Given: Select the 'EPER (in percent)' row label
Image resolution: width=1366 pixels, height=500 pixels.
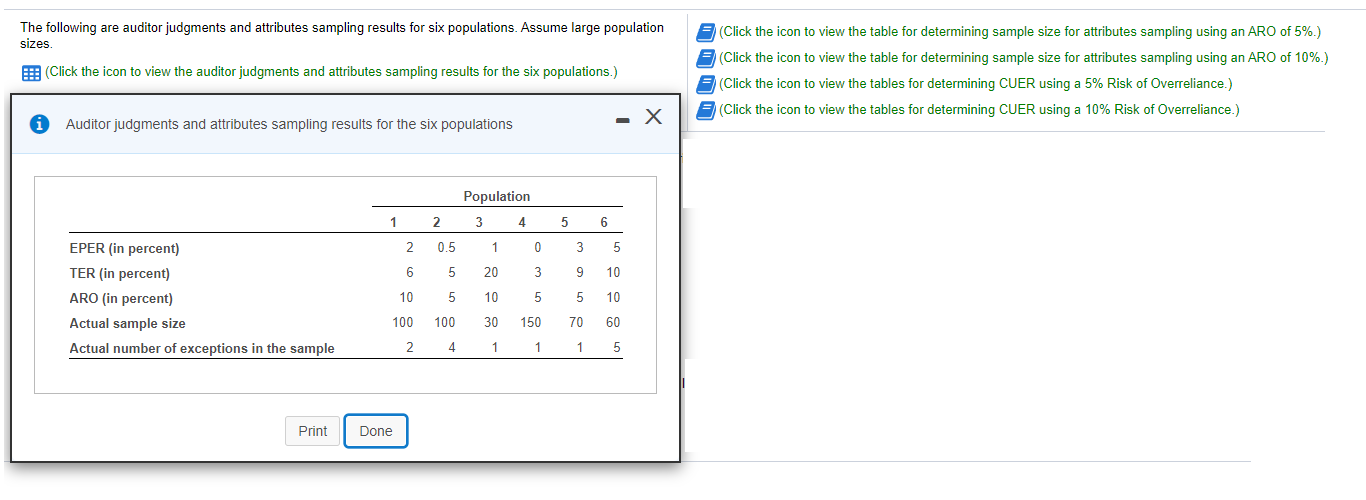Looking at the screenshot, I should [x=124, y=249].
